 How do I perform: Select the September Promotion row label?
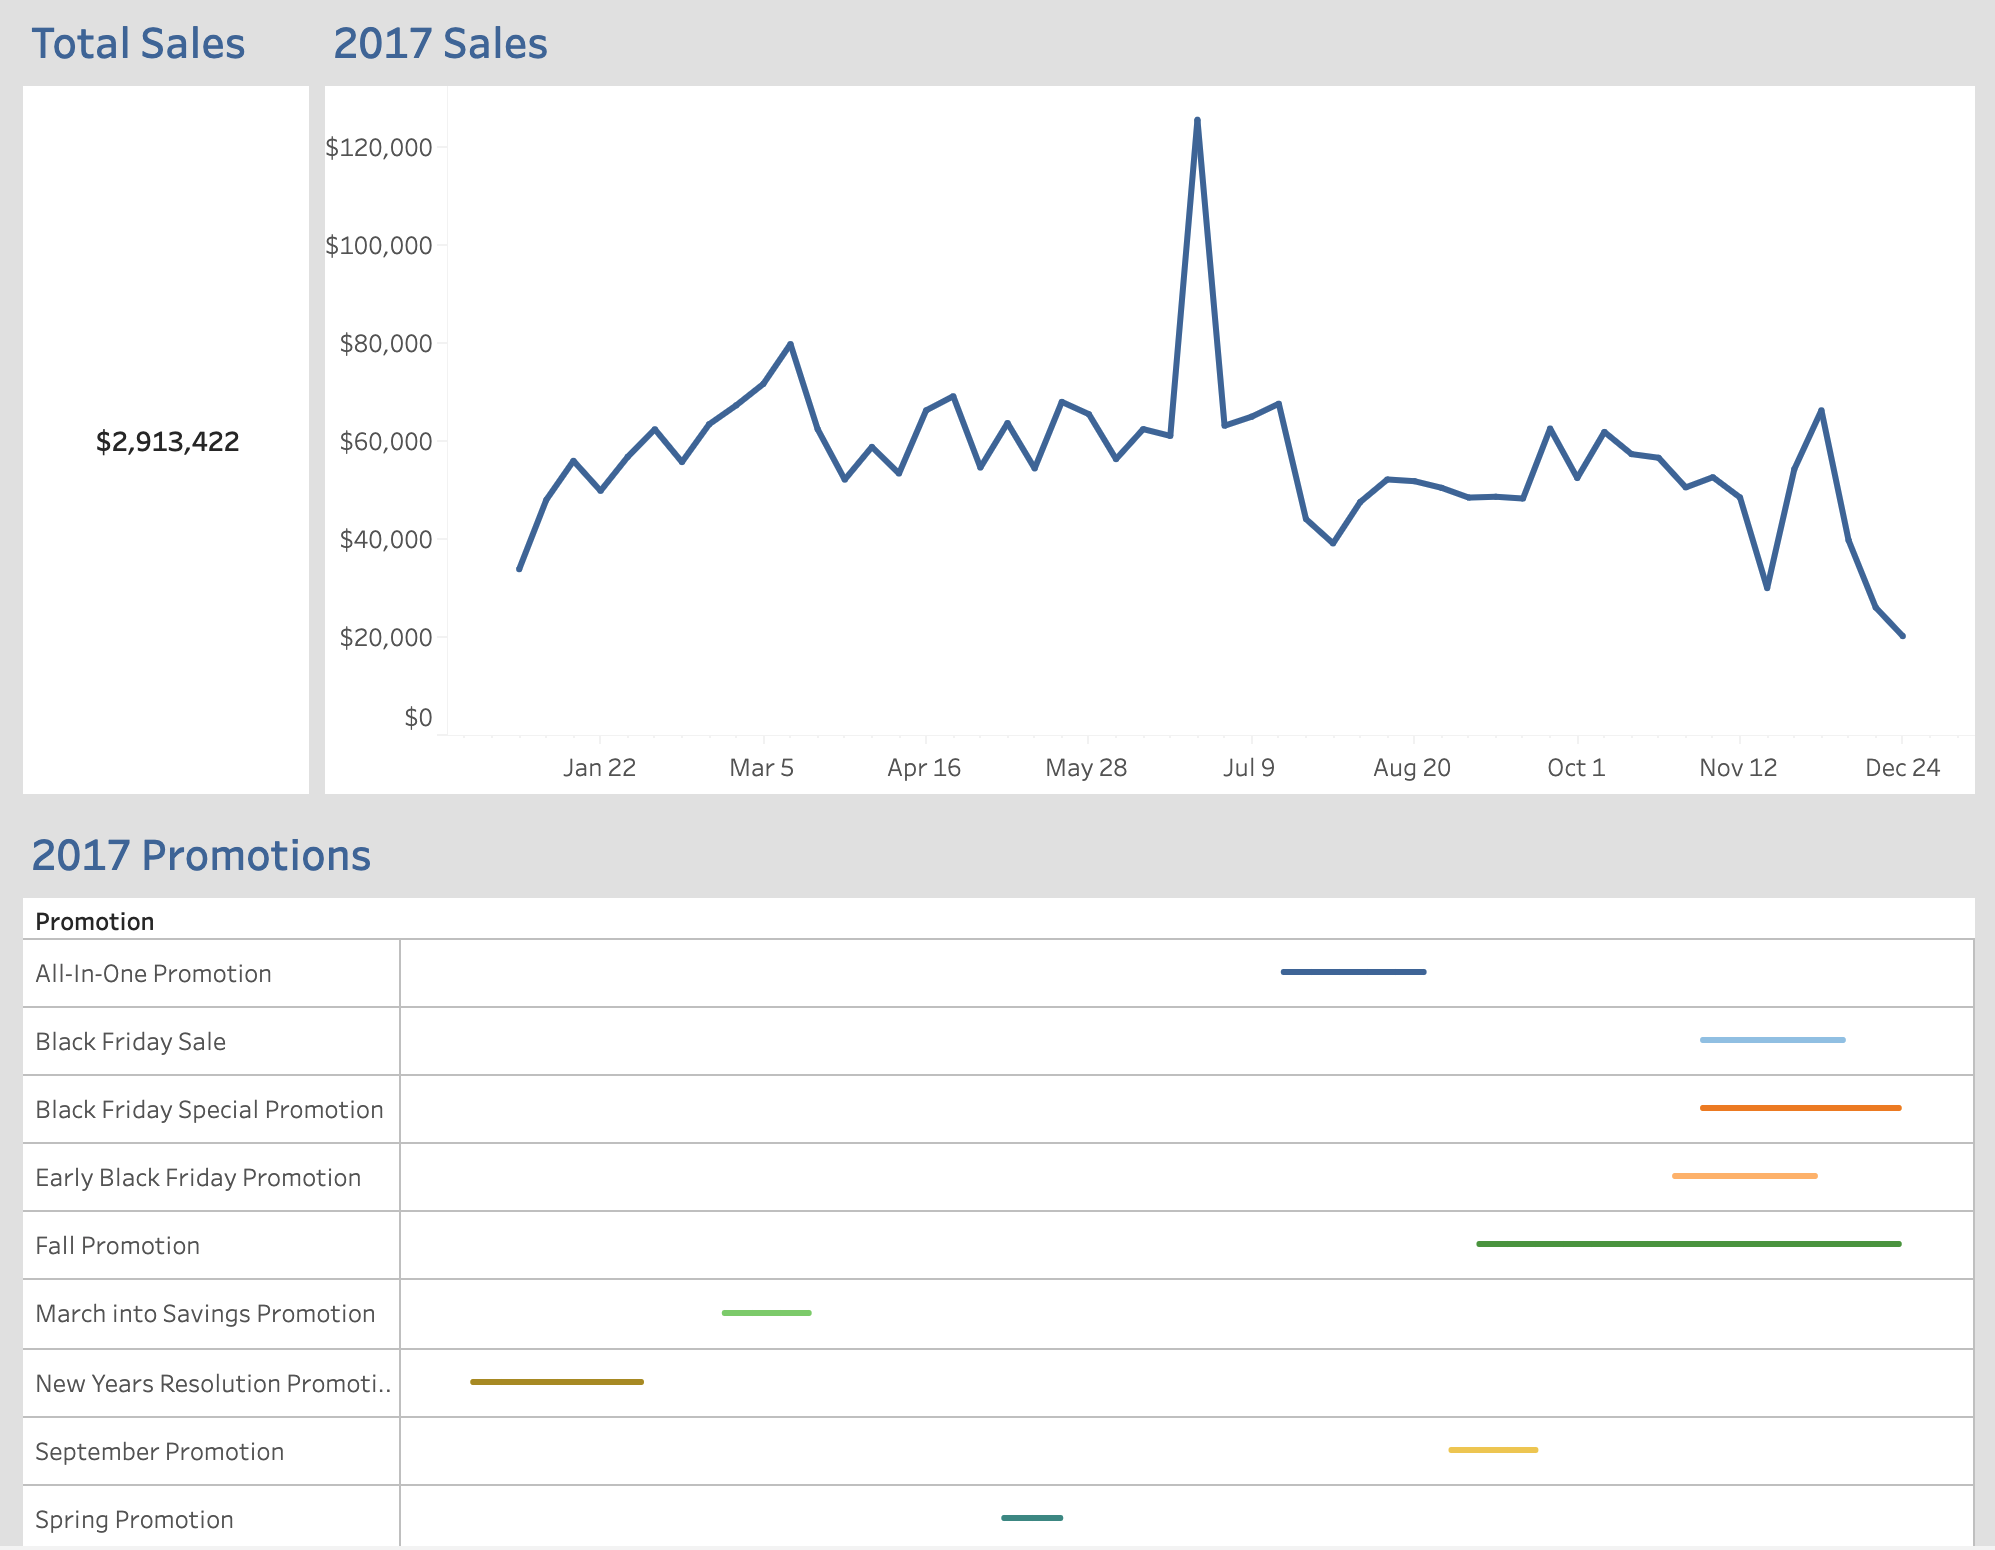click(x=160, y=1452)
